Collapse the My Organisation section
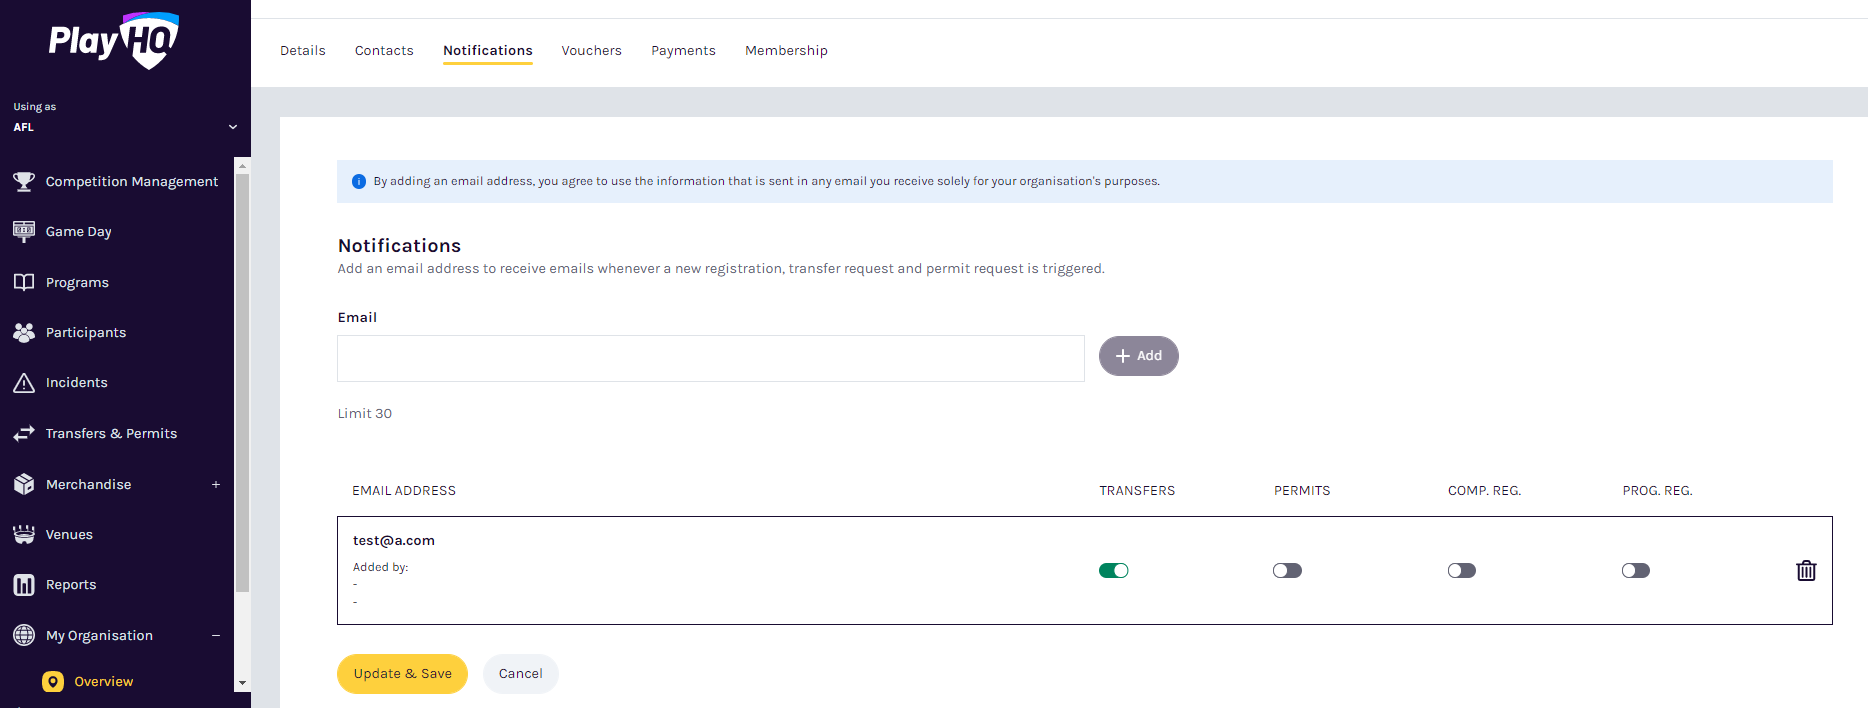Screen dimensions: 1868x708 pyautogui.click(x=216, y=636)
